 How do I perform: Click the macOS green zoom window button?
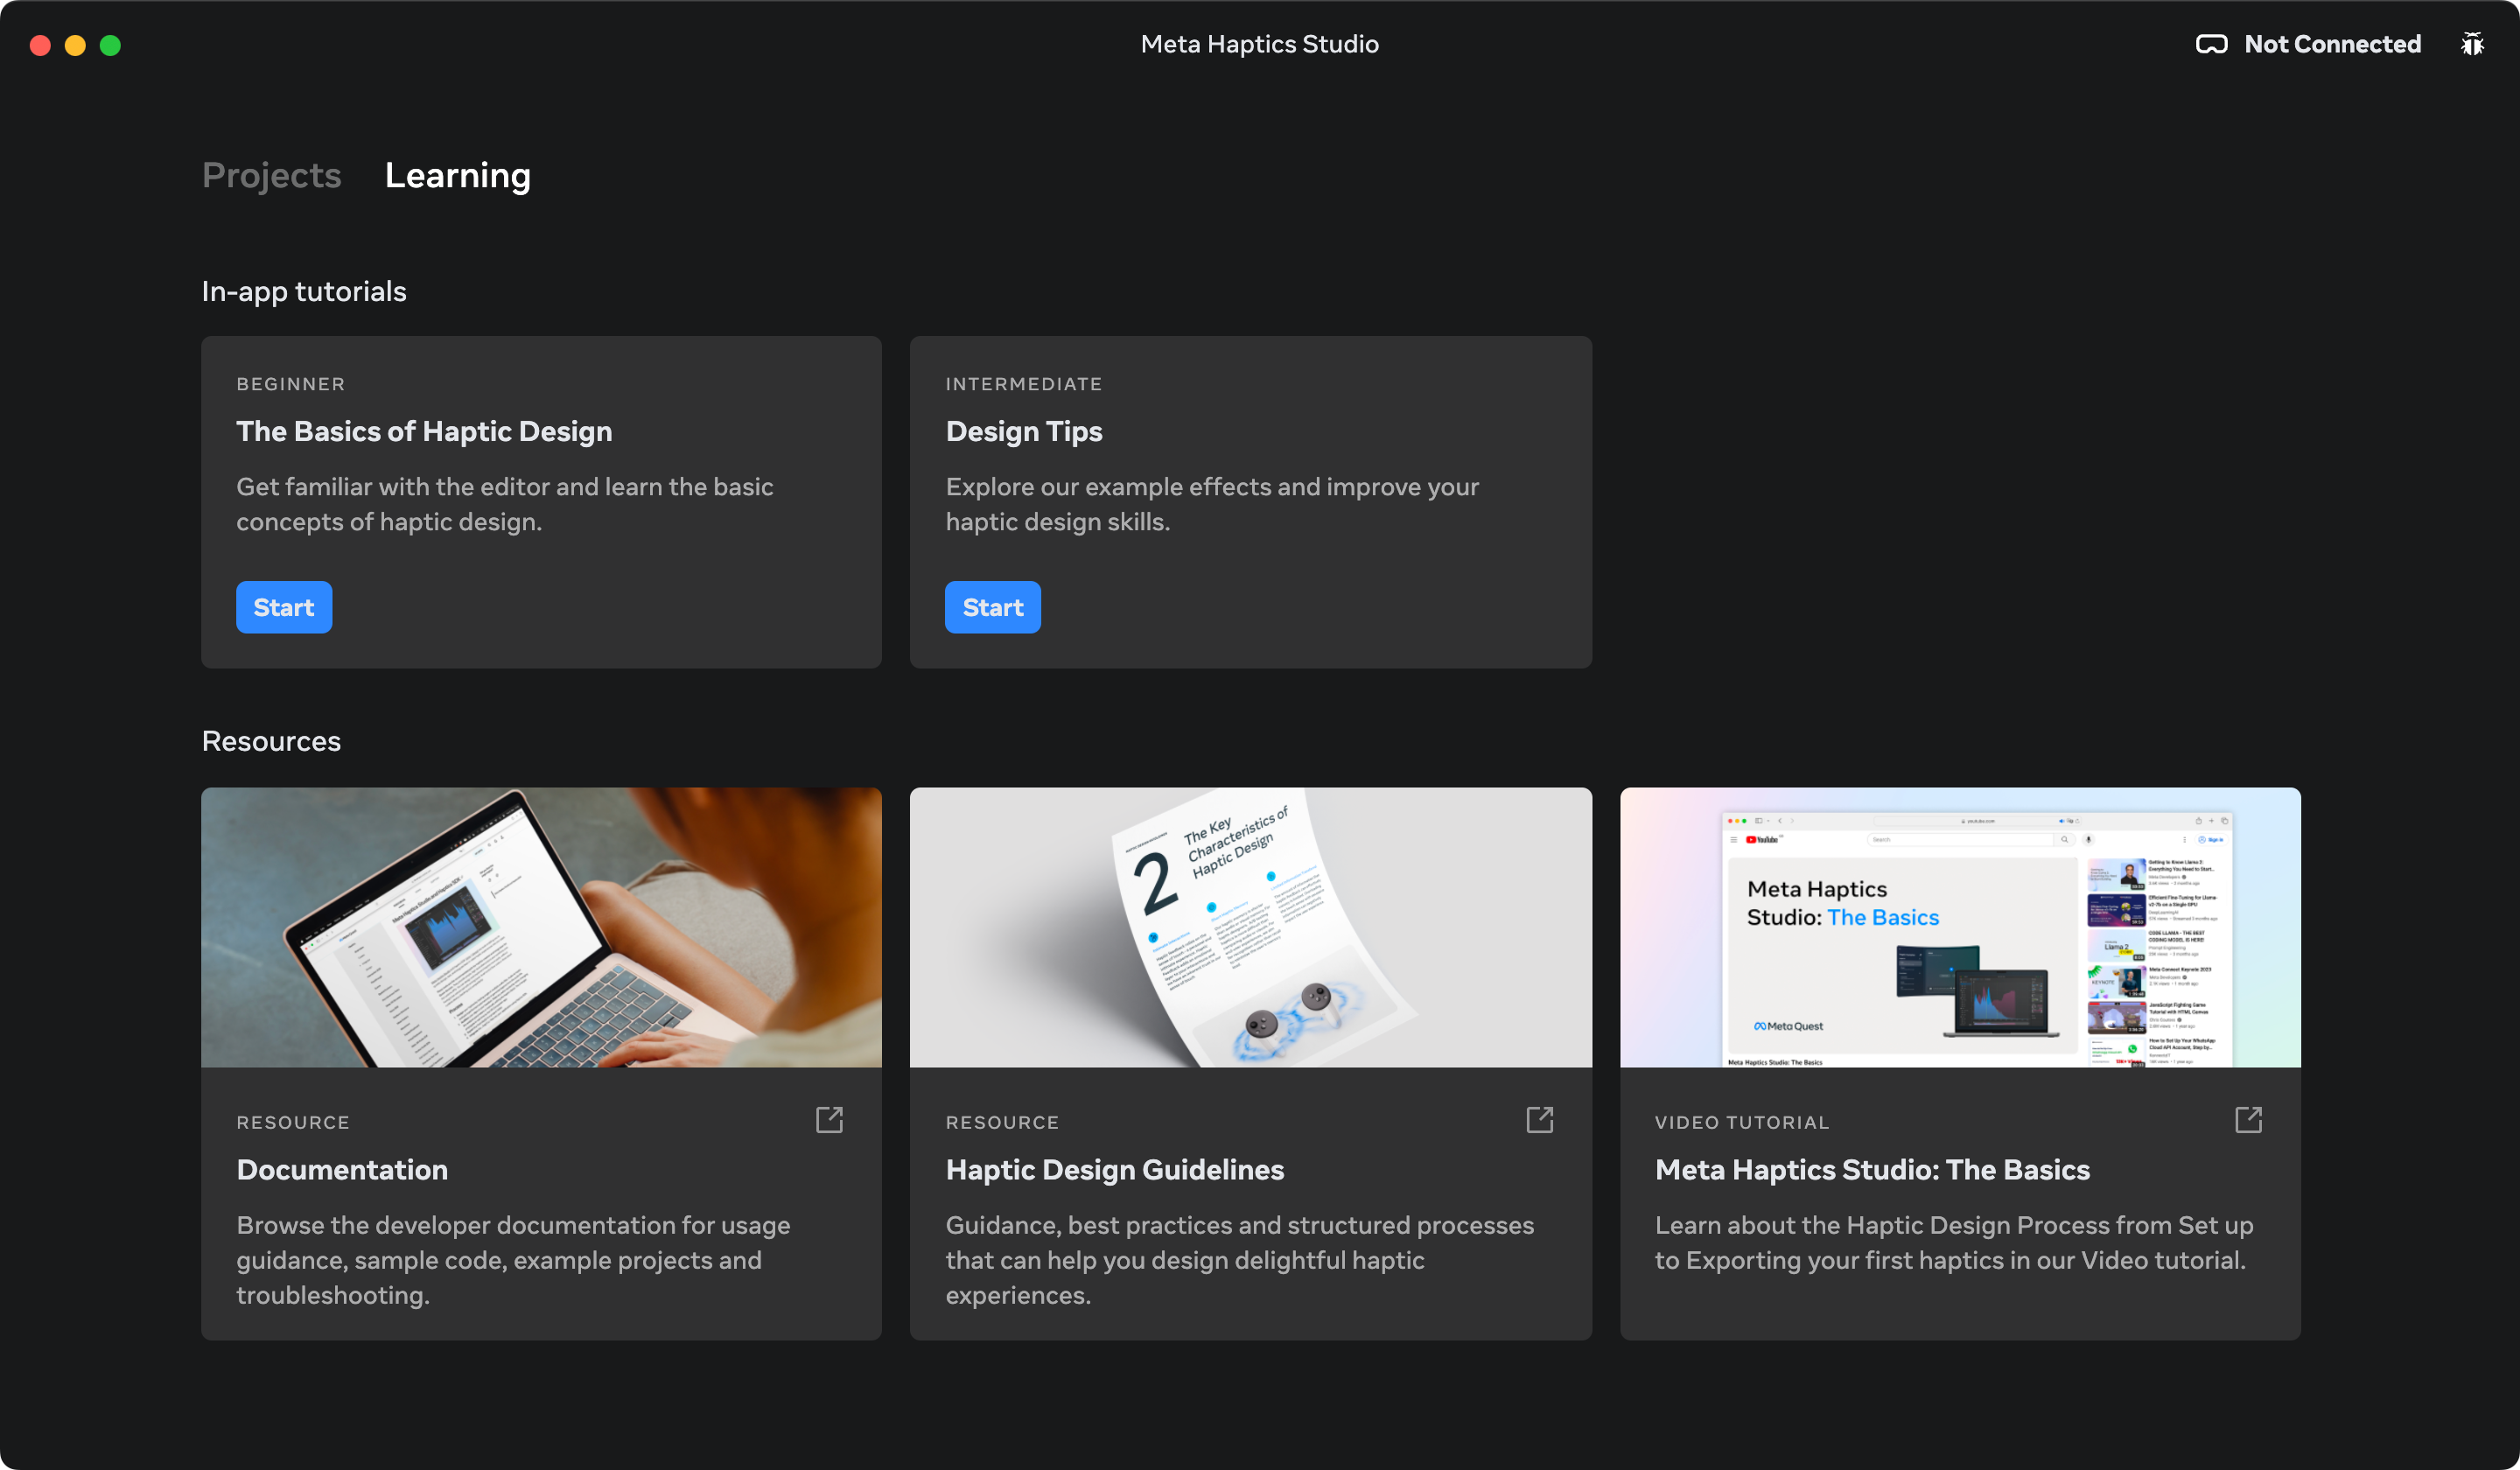110,45
